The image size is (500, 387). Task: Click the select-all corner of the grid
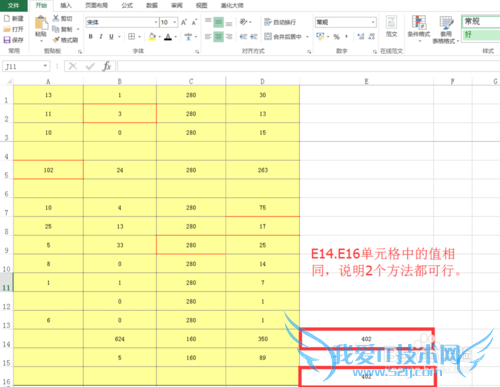pyautogui.click(x=8, y=81)
